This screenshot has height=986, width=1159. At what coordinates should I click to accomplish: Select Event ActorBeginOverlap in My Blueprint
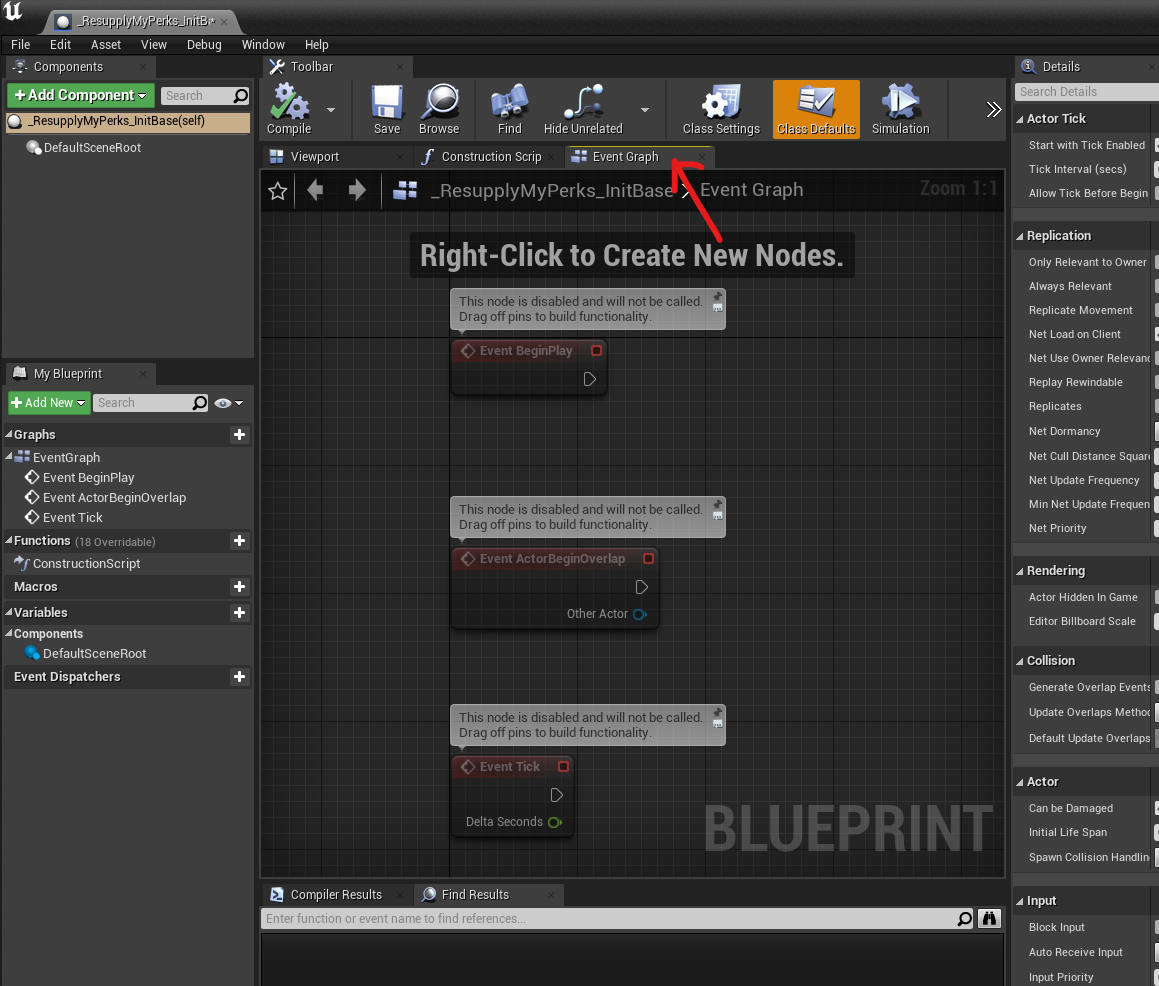point(114,497)
